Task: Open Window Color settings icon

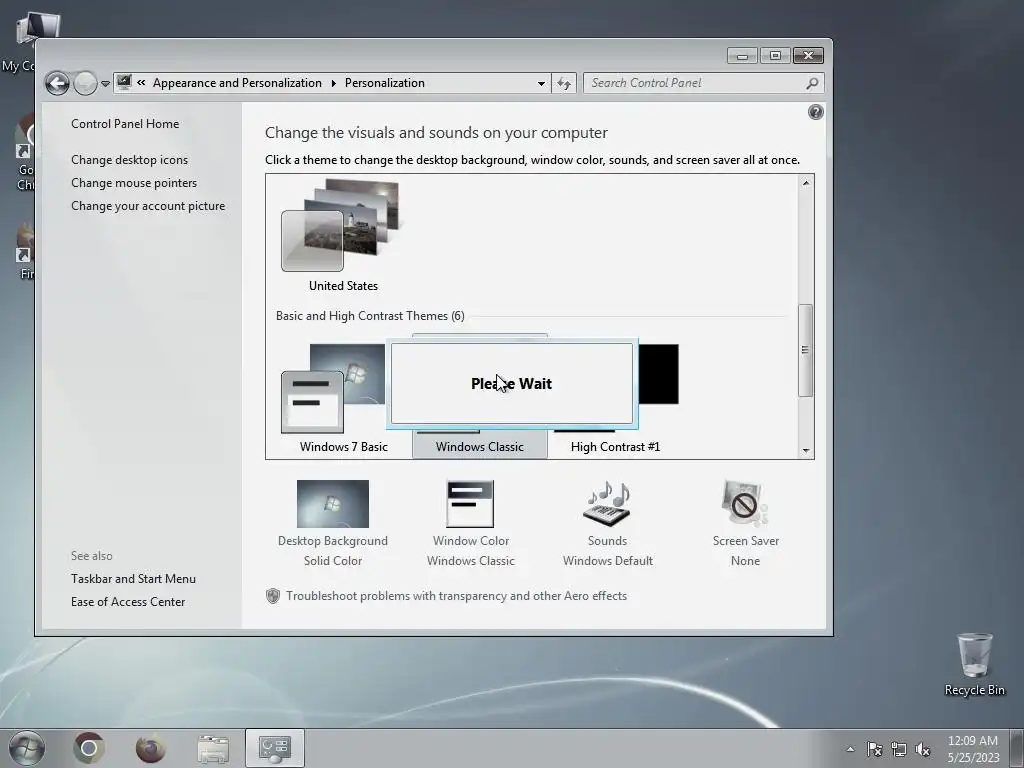Action: pos(470,504)
